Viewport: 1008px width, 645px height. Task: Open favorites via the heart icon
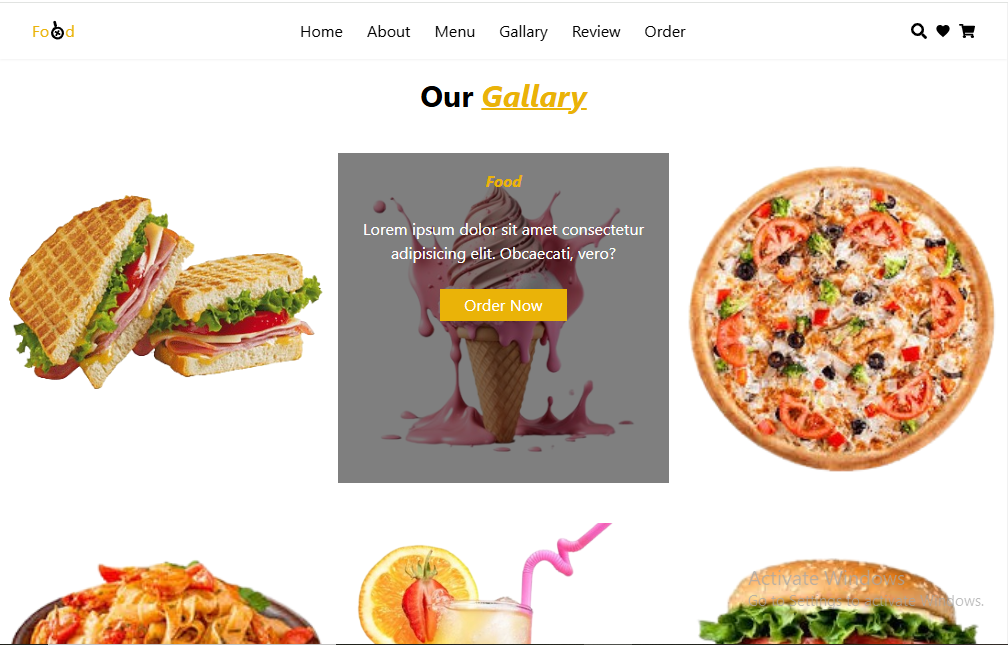tap(943, 31)
